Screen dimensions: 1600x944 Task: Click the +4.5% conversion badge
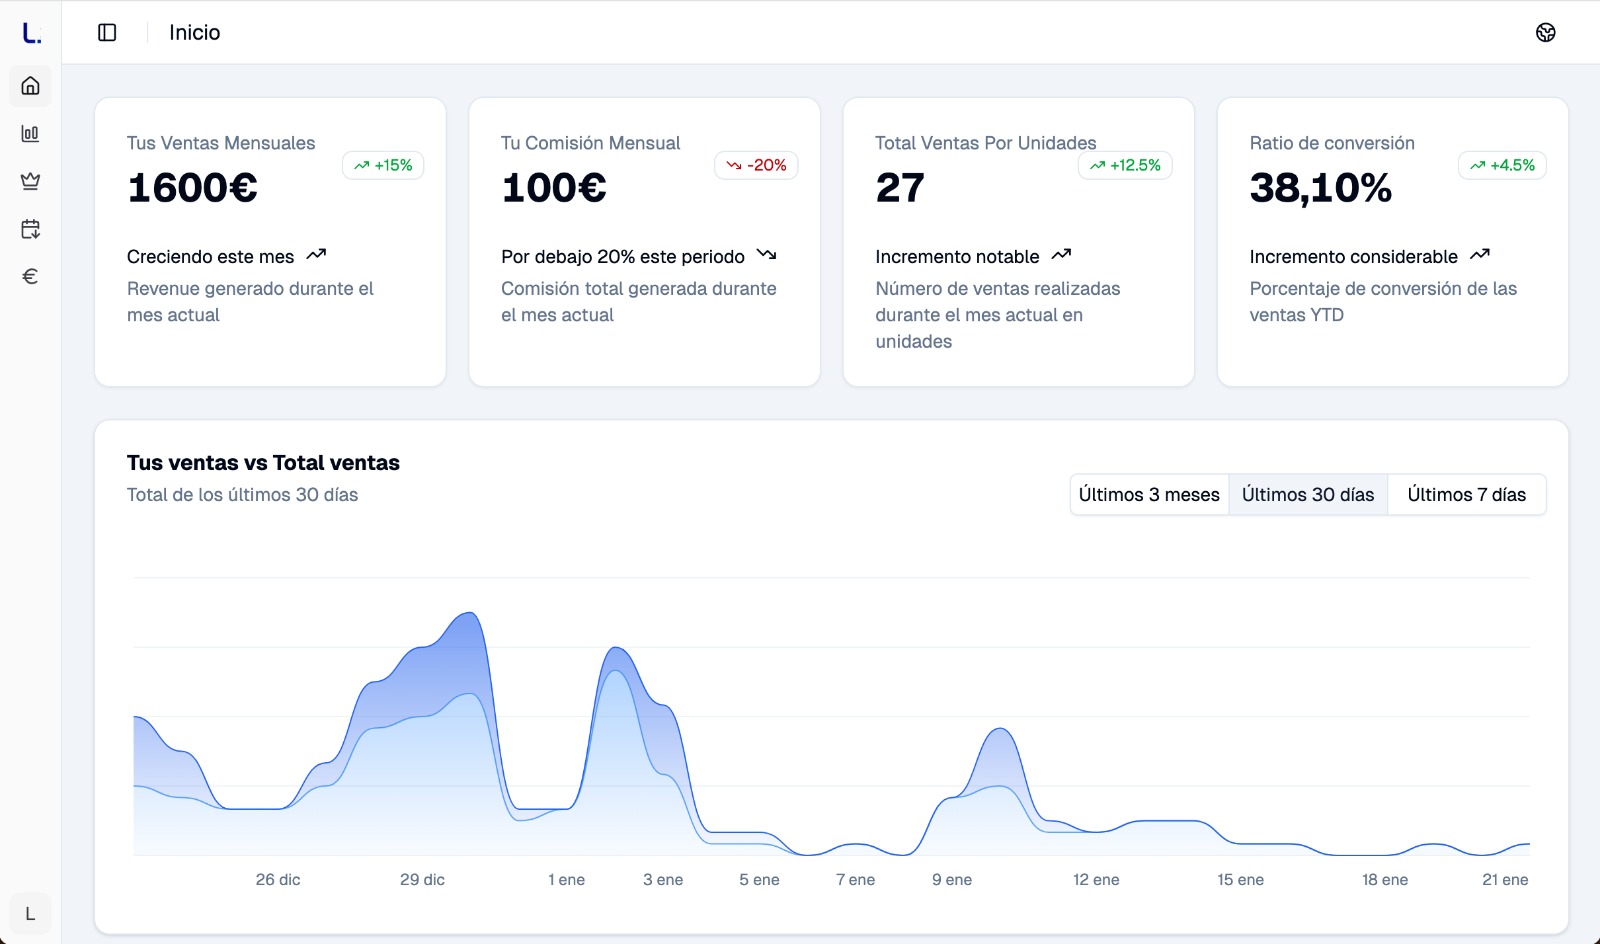(x=1502, y=166)
